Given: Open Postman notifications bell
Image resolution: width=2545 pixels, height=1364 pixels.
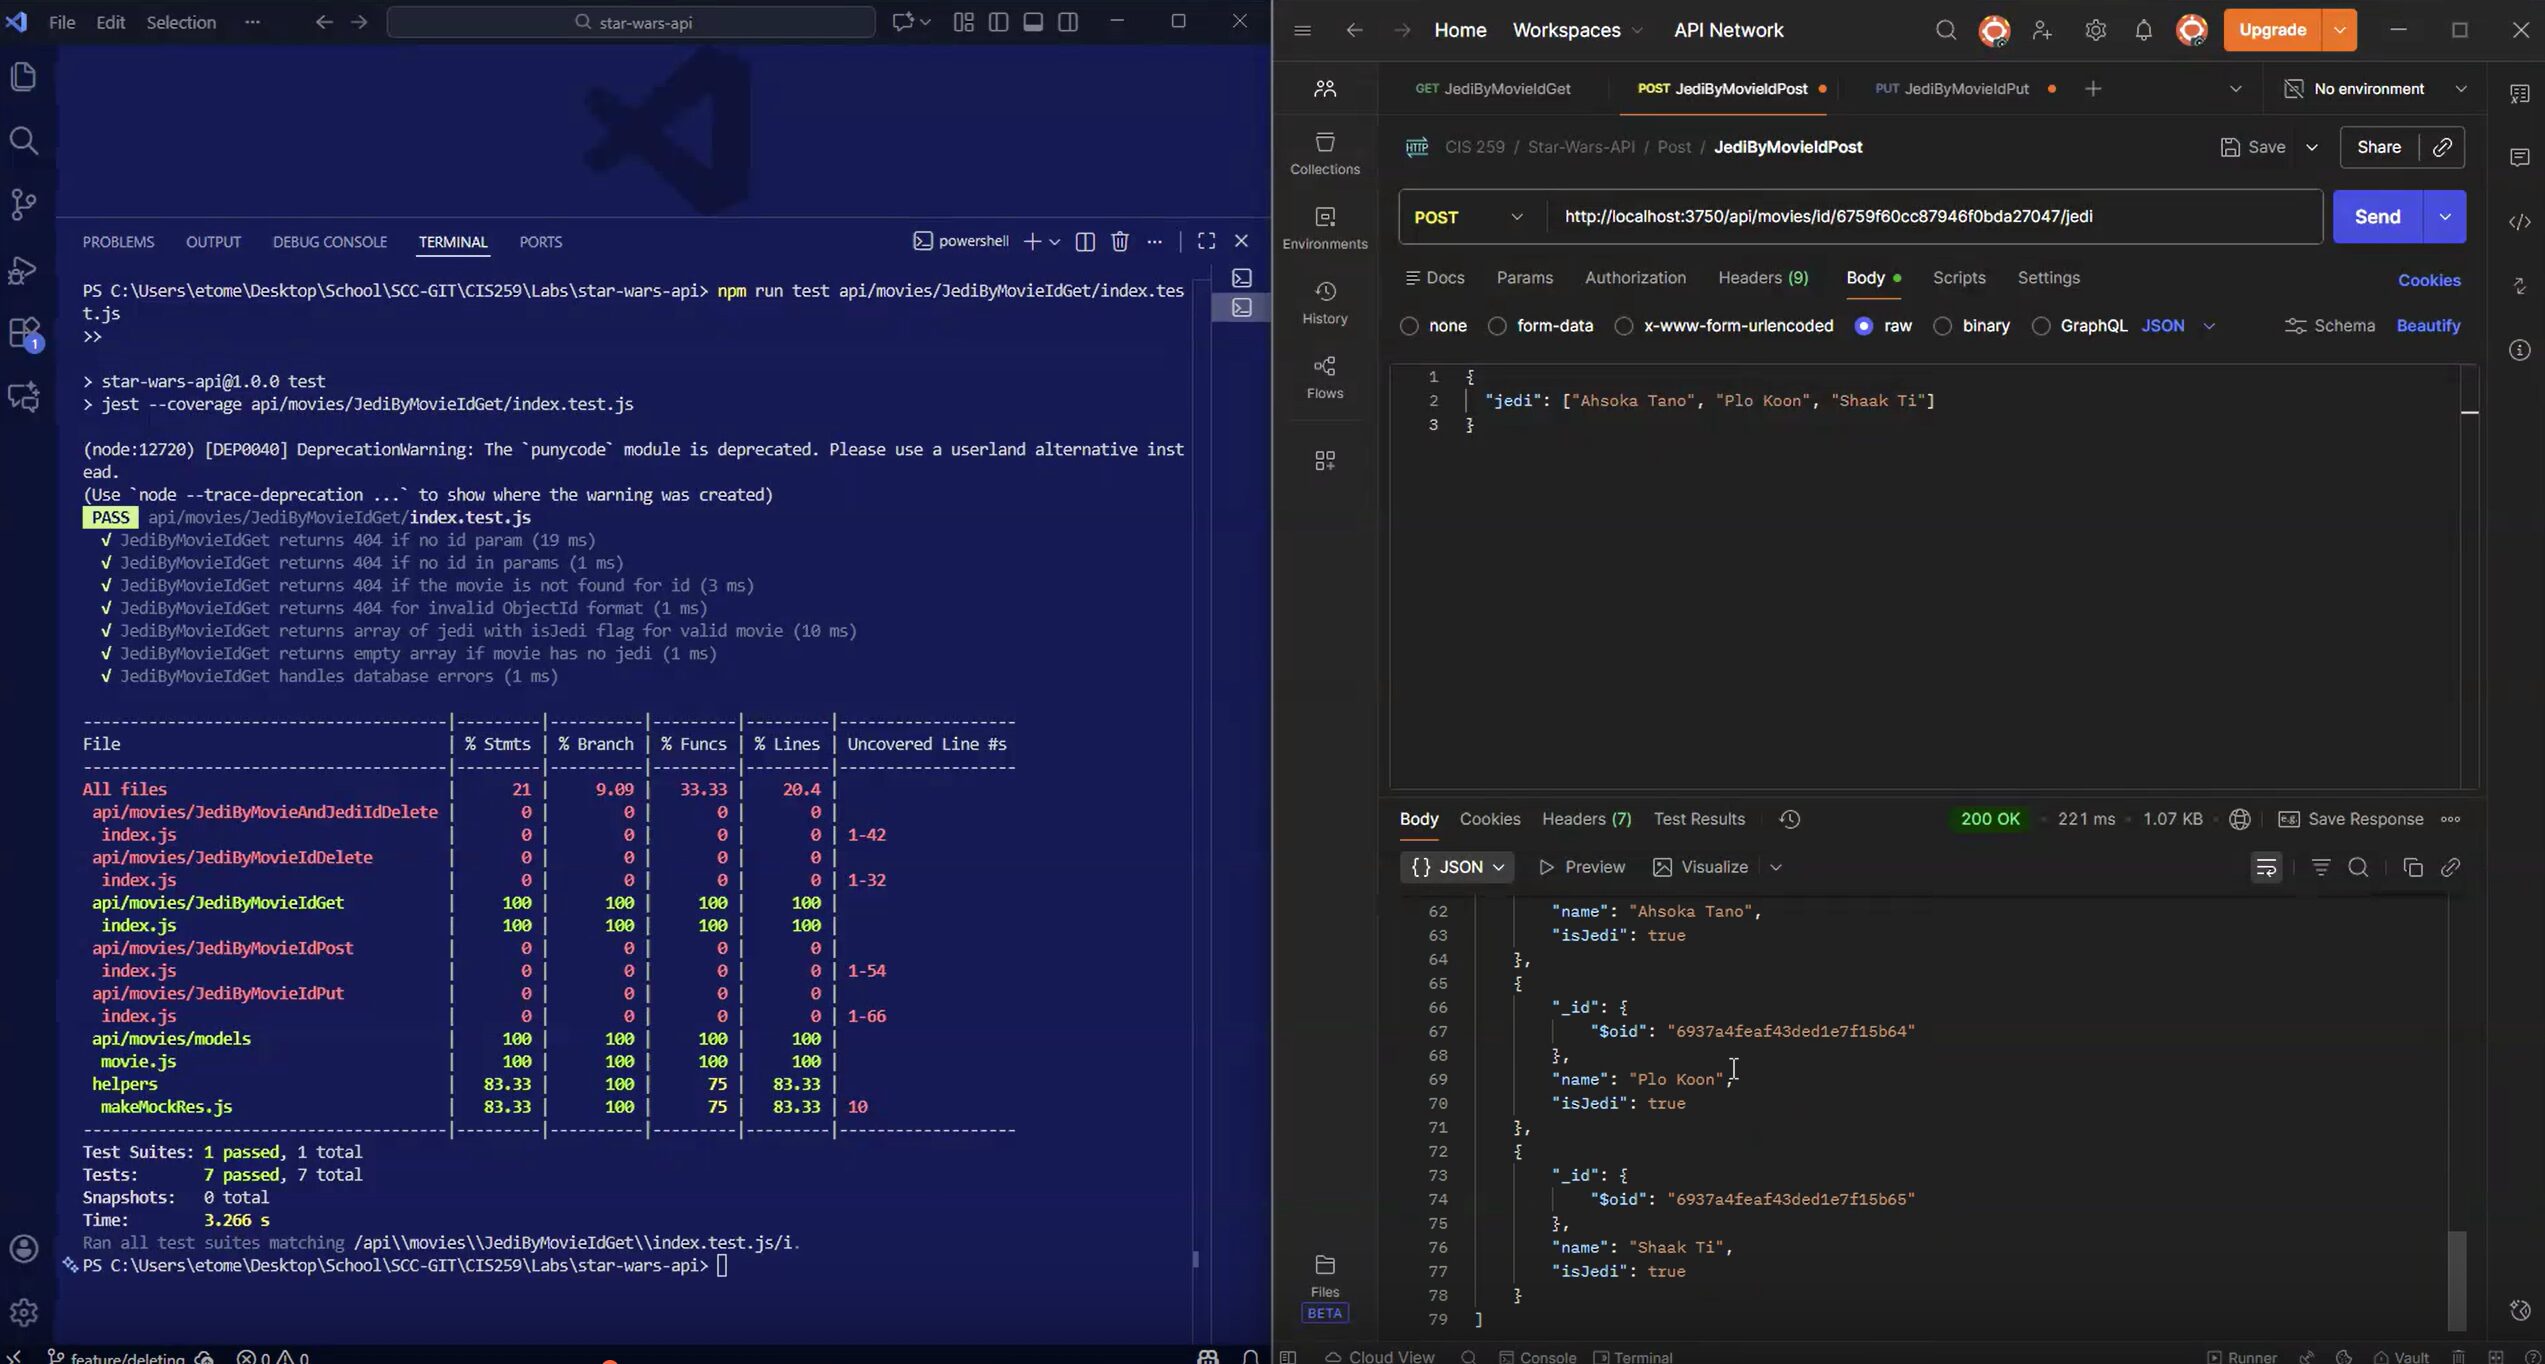Looking at the screenshot, I should click(x=2143, y=30).
